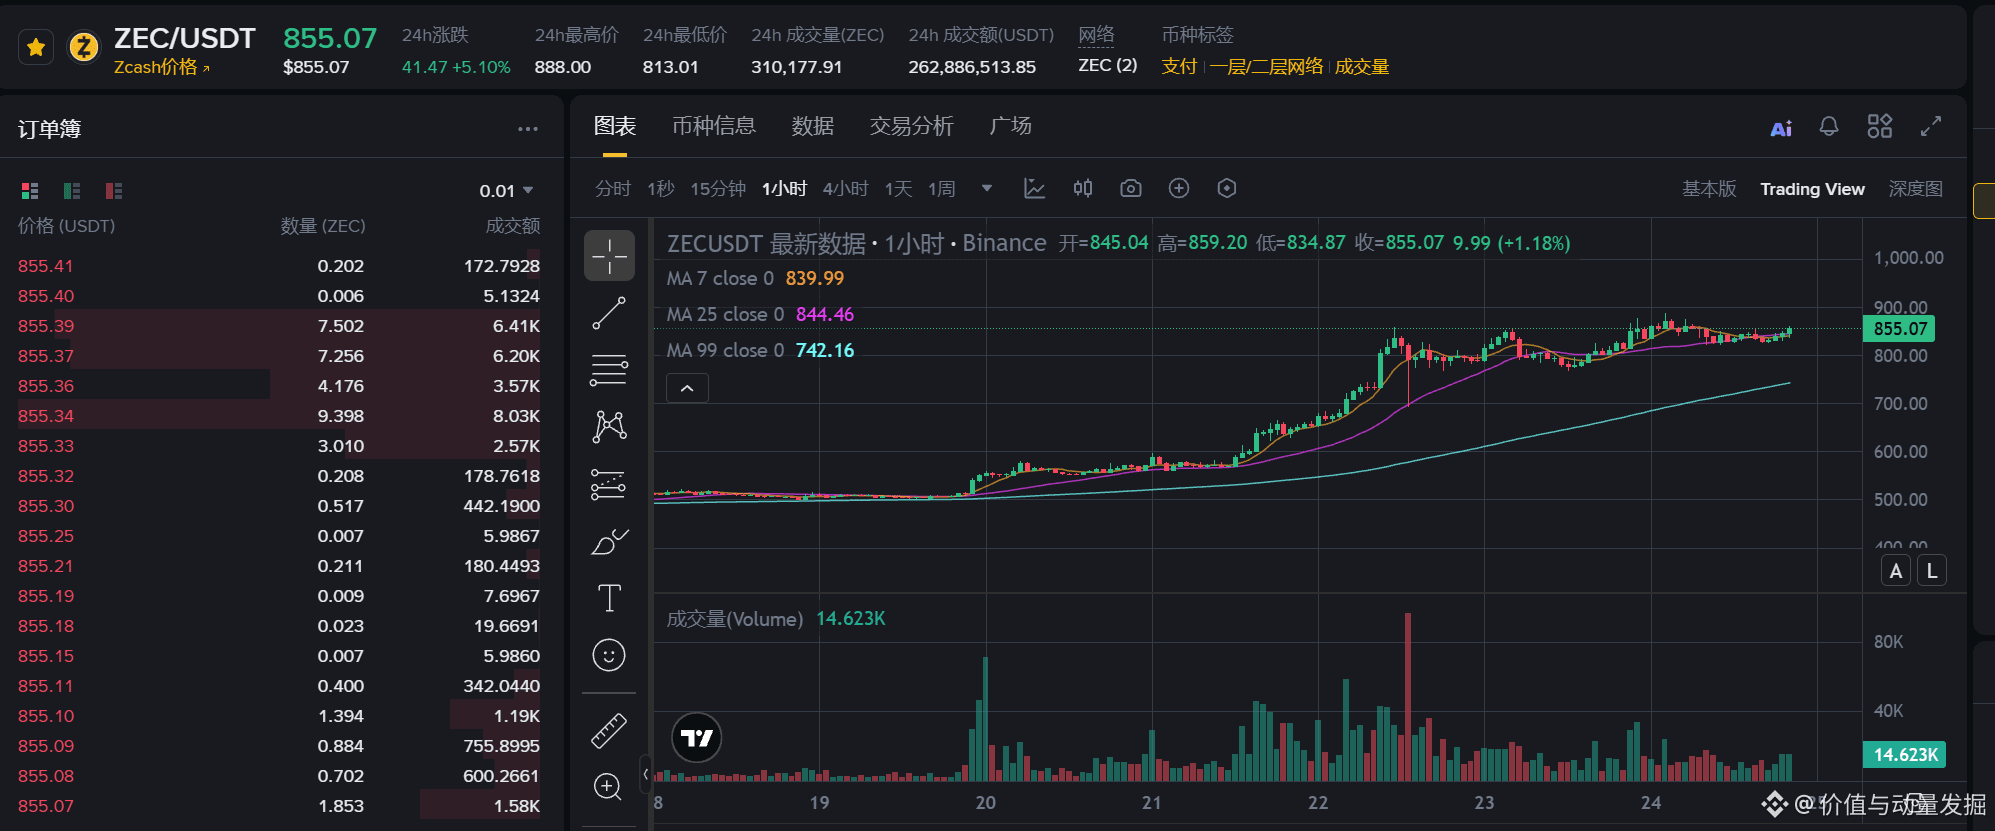Open the 0.01 price precision dropdown
Image resolution: width=1995 pixels, height=831 pixels.
coord(506,191)
